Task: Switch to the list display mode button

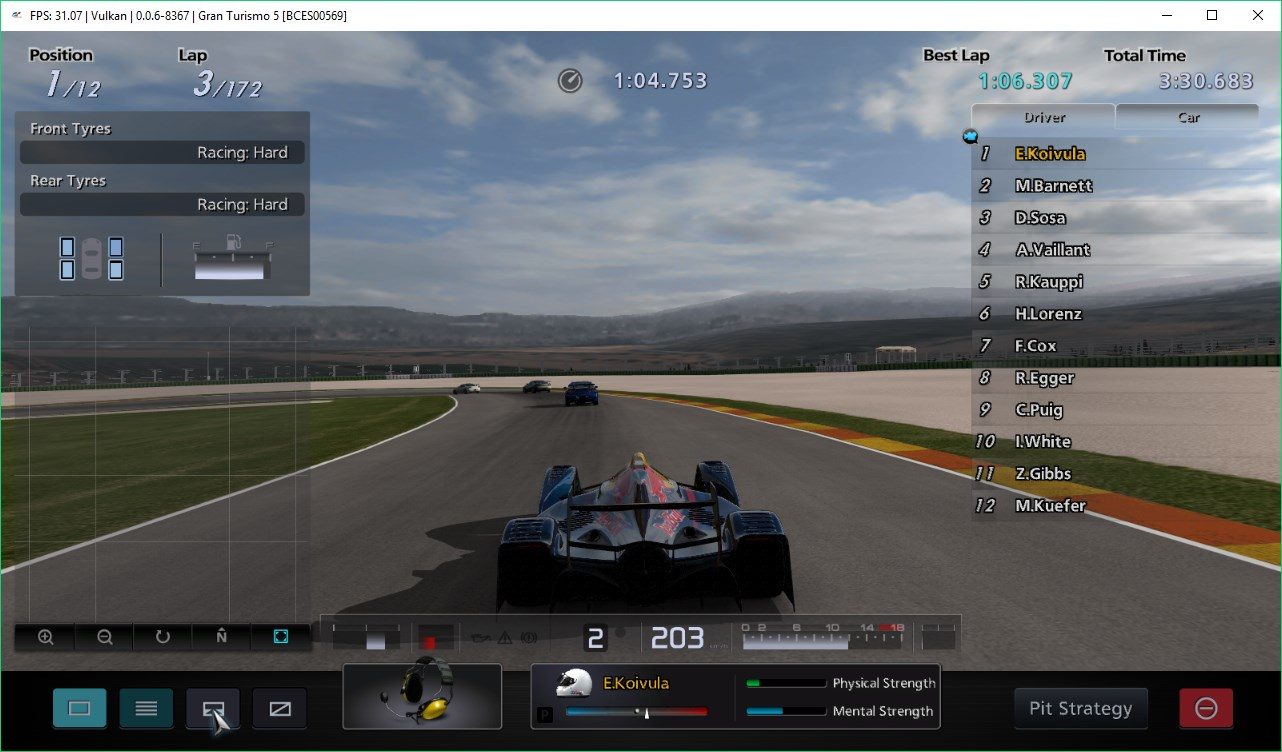Action: pos(146,708)
